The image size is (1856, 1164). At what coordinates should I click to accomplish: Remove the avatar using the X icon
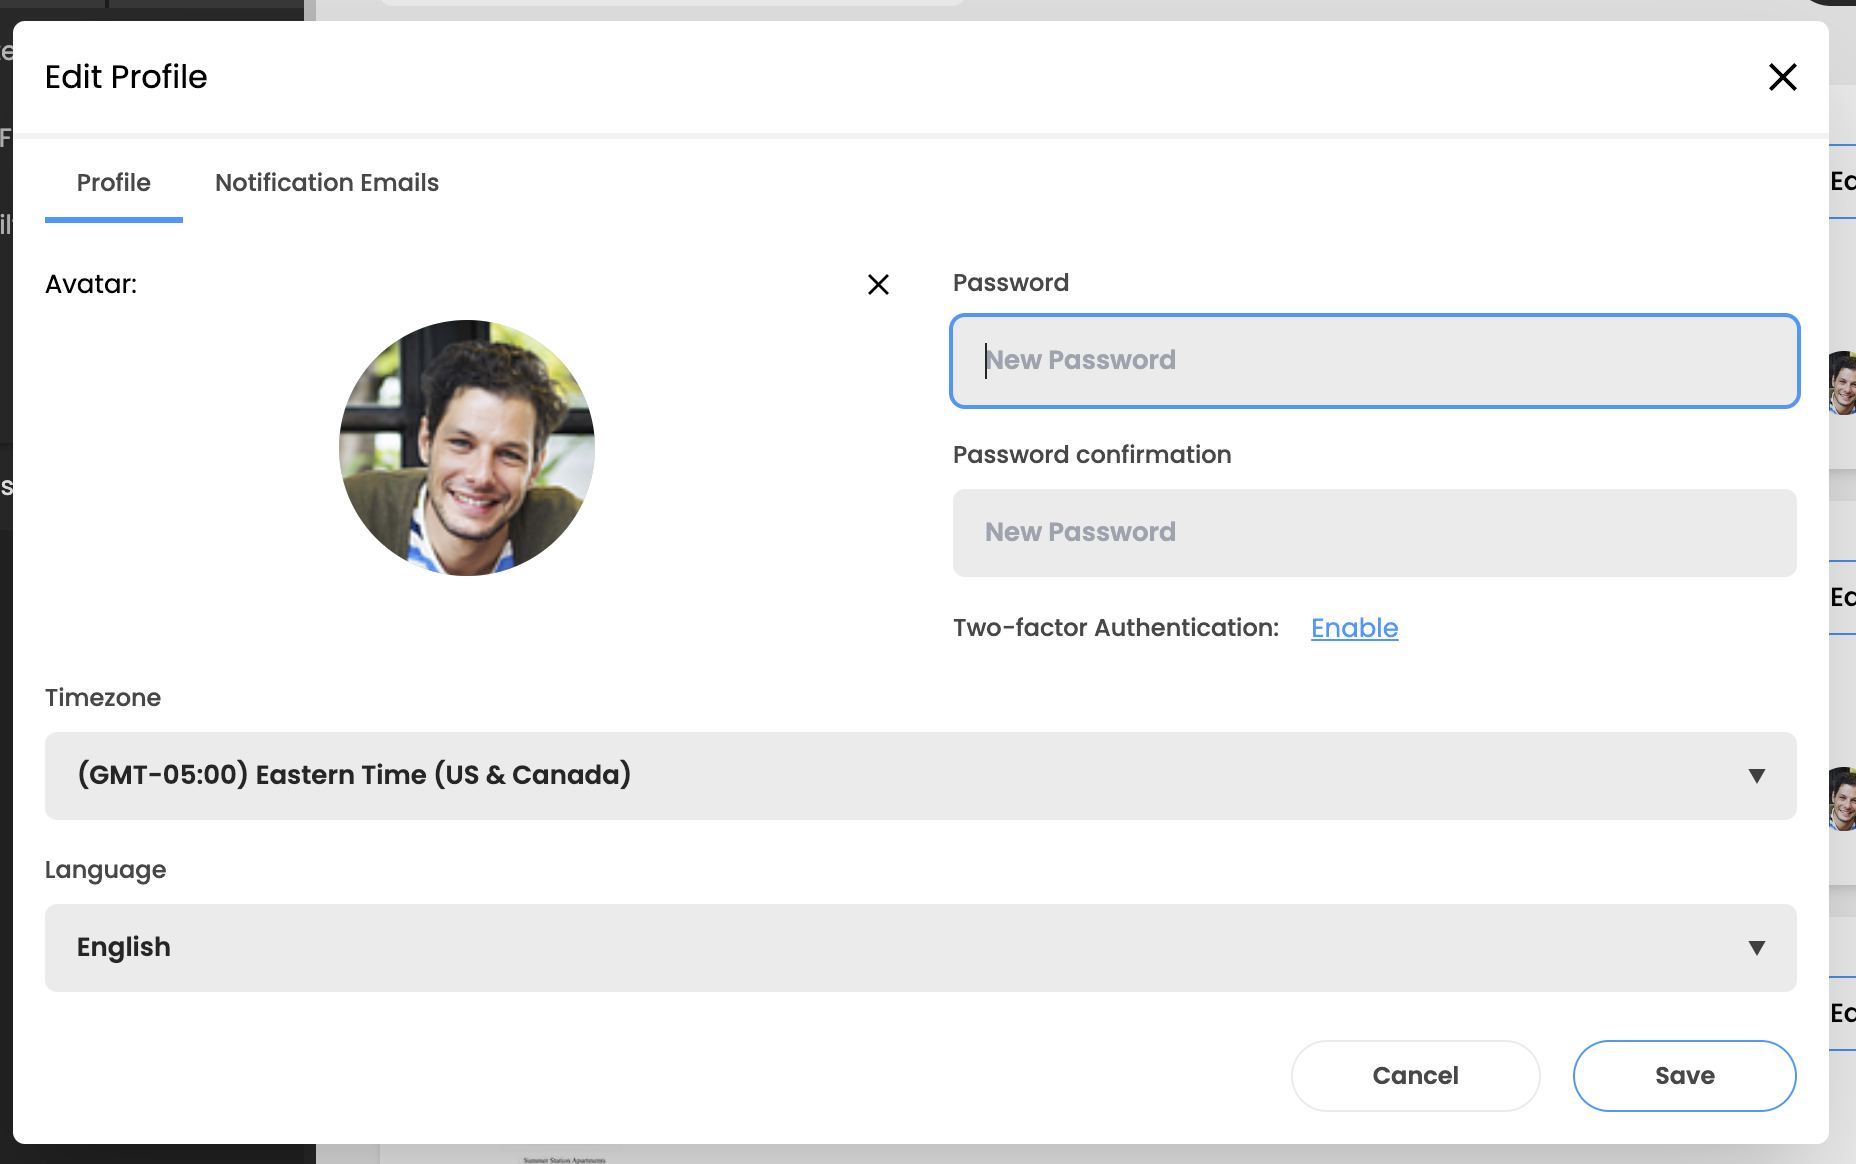(878, 285)
